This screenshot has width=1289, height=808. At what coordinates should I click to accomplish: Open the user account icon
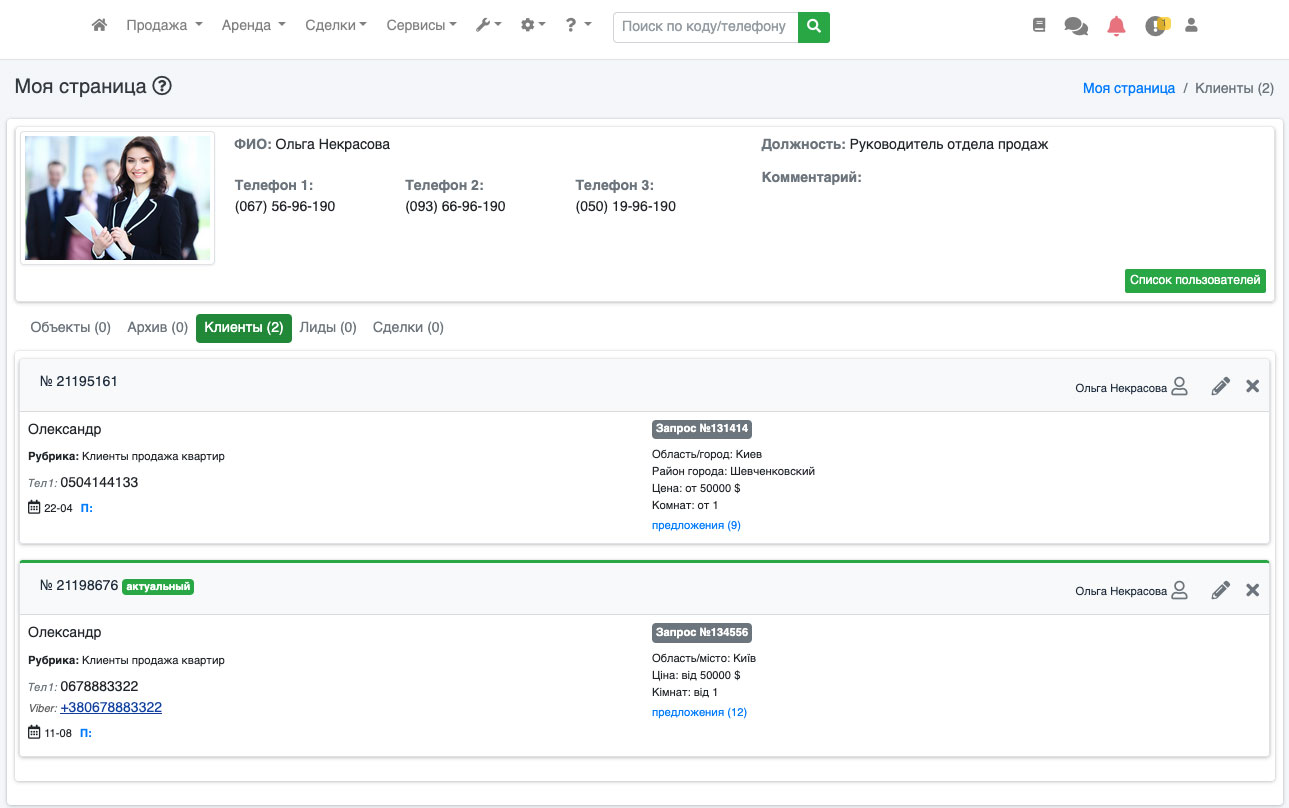pyautogui.click(x=1191, y=26)
